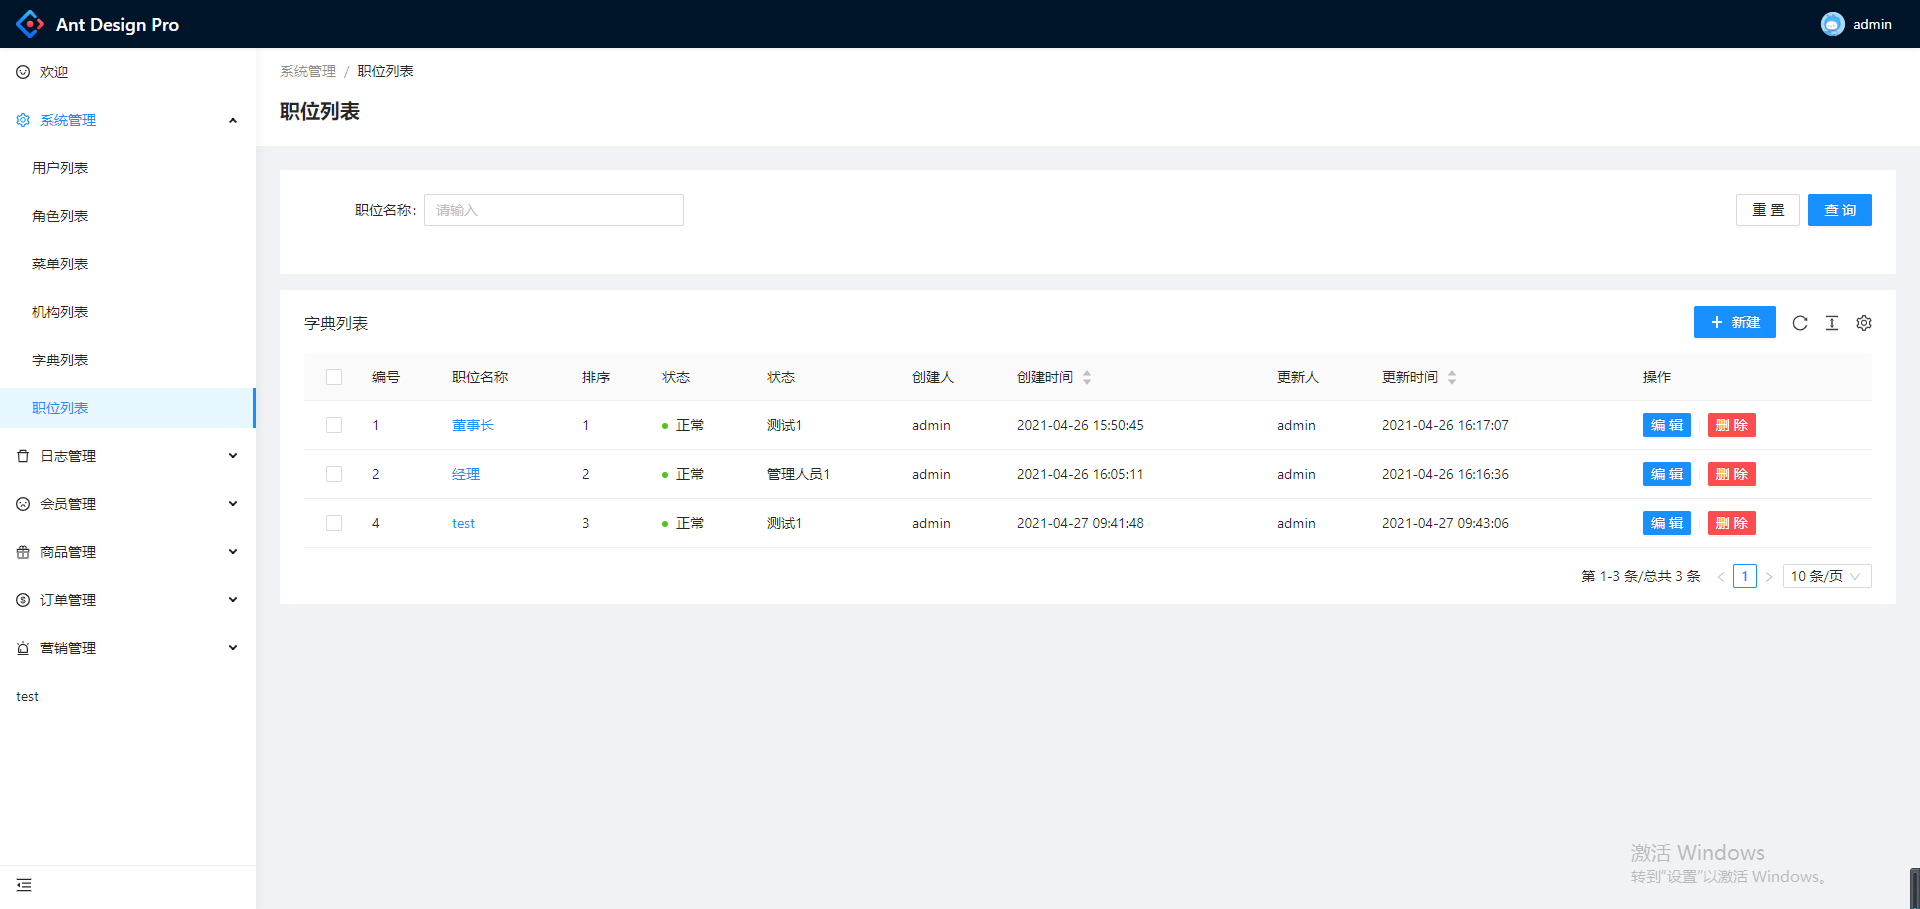This screenshot has width=1920, height=909.
Task: Expand the 订单管理 submenu arrow
Action: (233, 600)
